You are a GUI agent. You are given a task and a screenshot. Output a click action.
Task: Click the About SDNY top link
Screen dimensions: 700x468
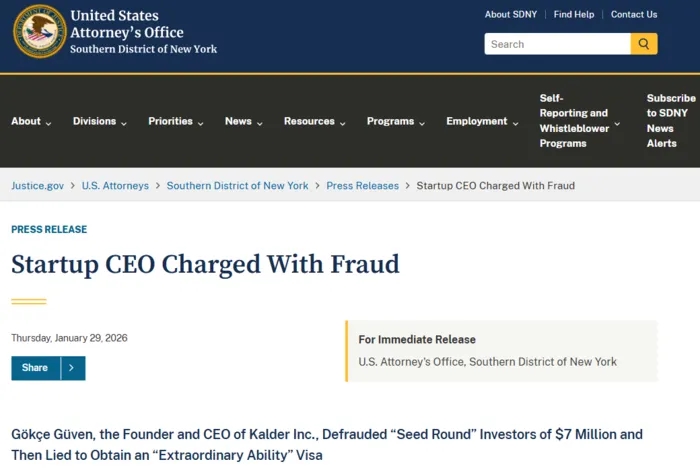click(511, 15)
